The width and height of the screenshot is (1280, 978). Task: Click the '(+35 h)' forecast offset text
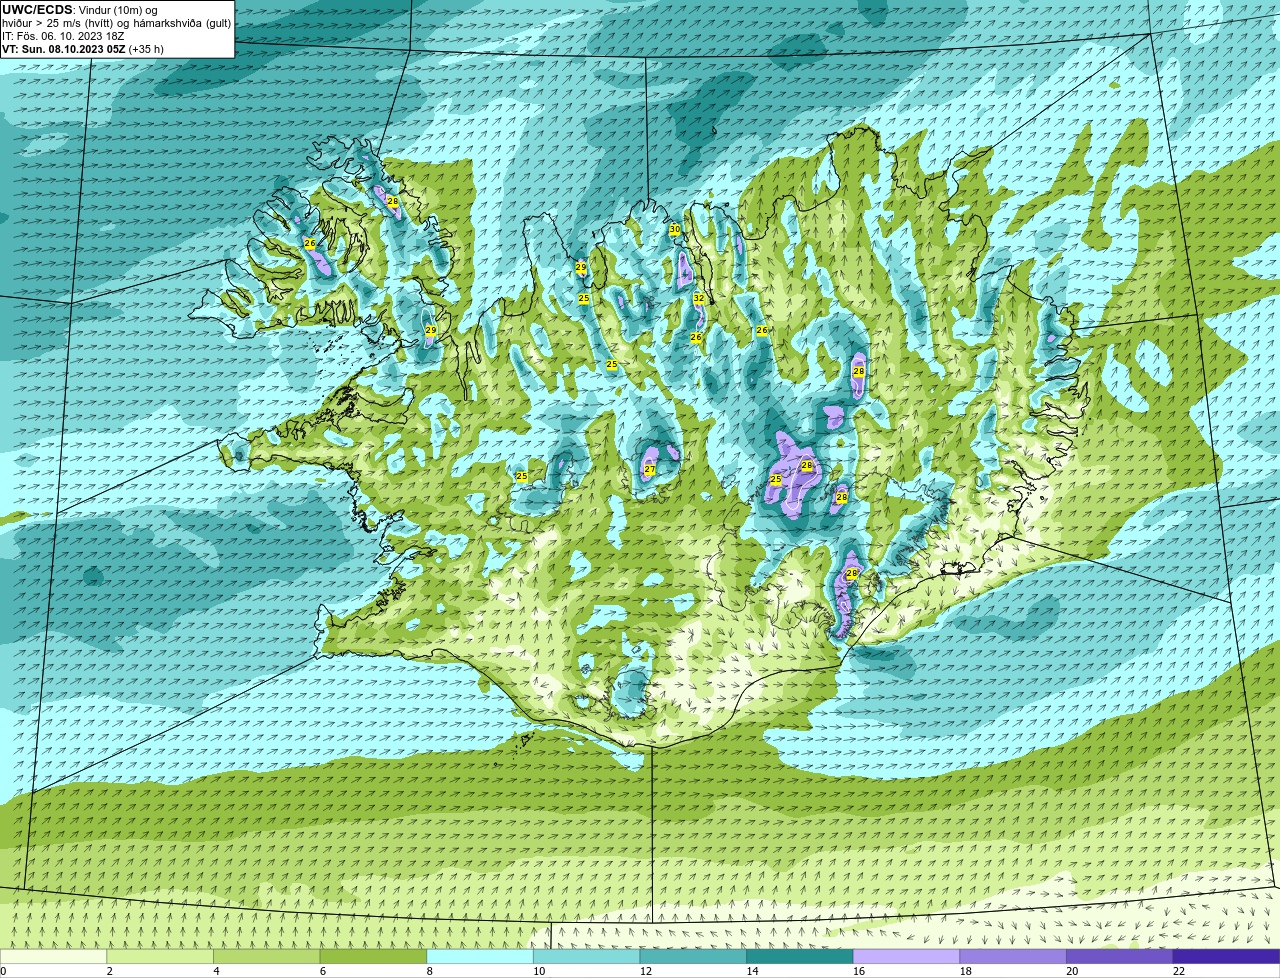pos(146,49)
